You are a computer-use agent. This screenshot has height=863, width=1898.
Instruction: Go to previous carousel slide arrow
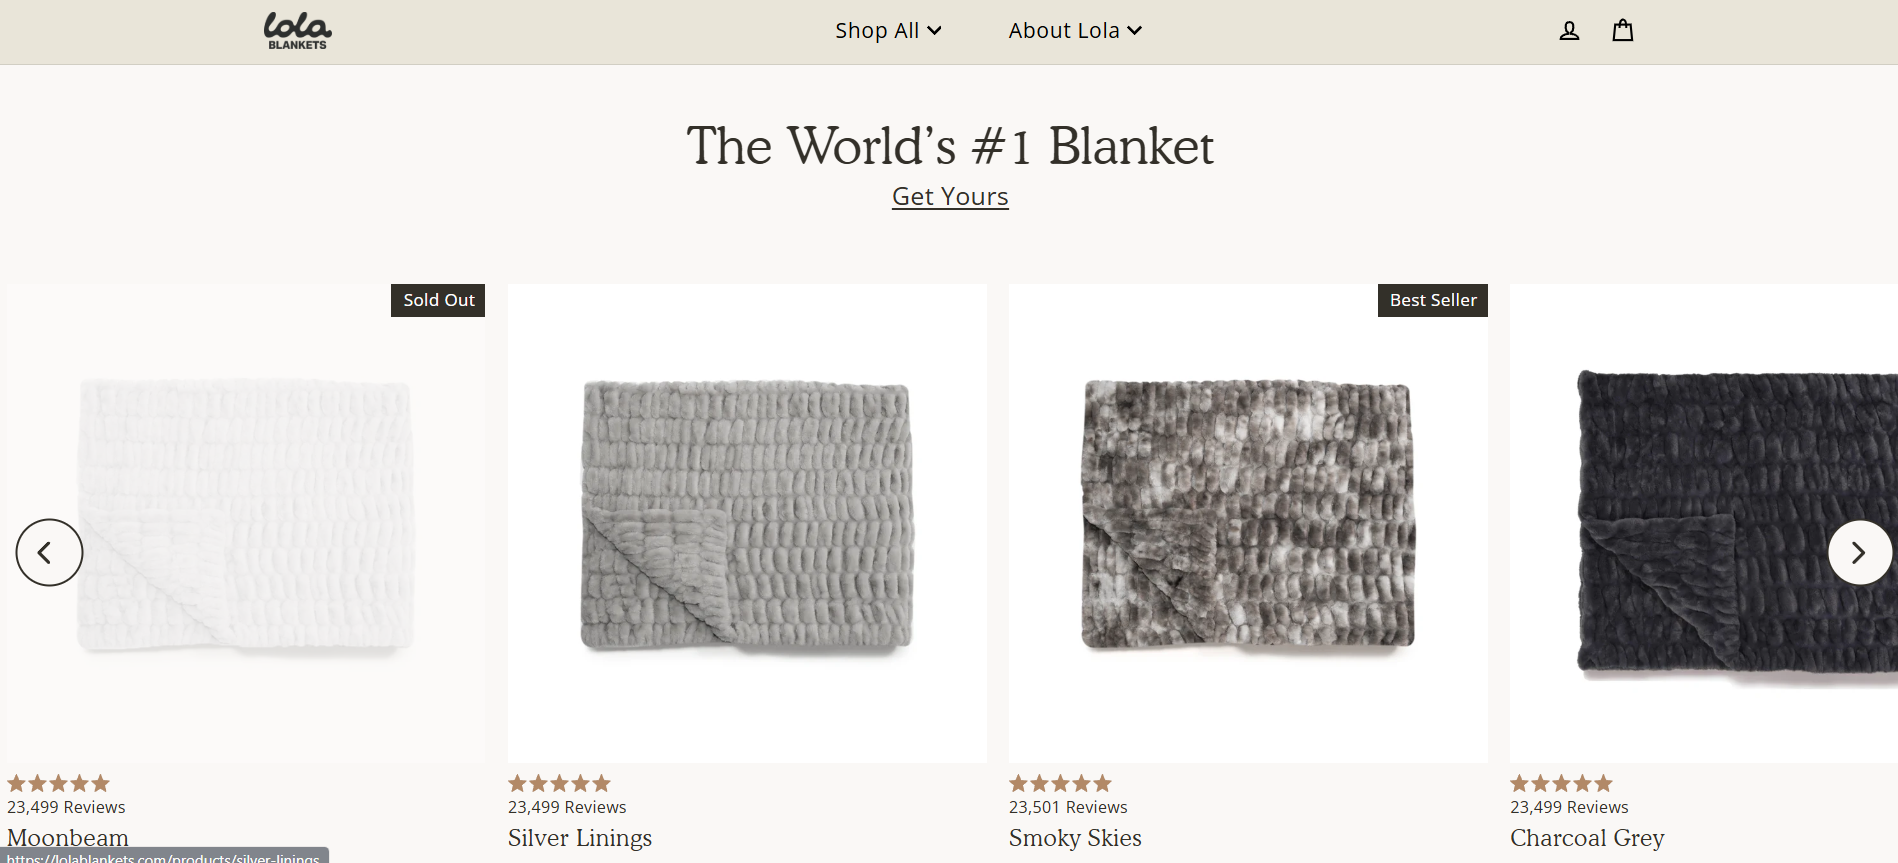[x=49, y=552]
